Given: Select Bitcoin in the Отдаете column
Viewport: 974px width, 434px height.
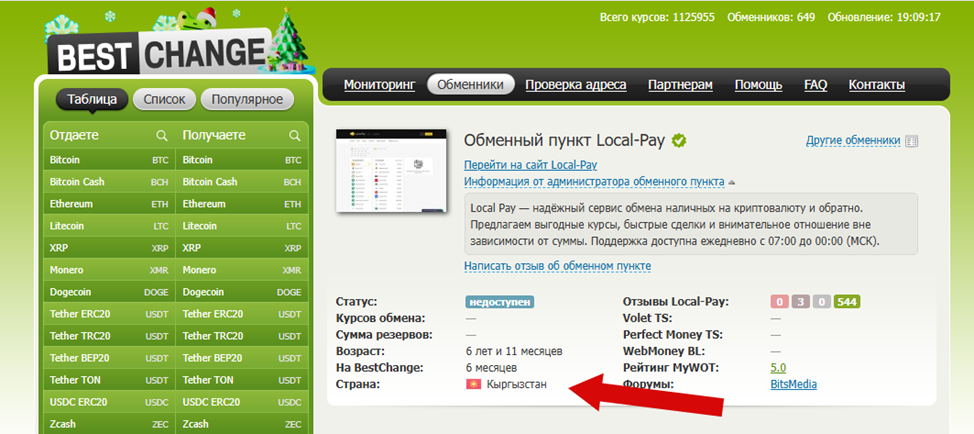Looking at the screenshot, I should [109, 160].
